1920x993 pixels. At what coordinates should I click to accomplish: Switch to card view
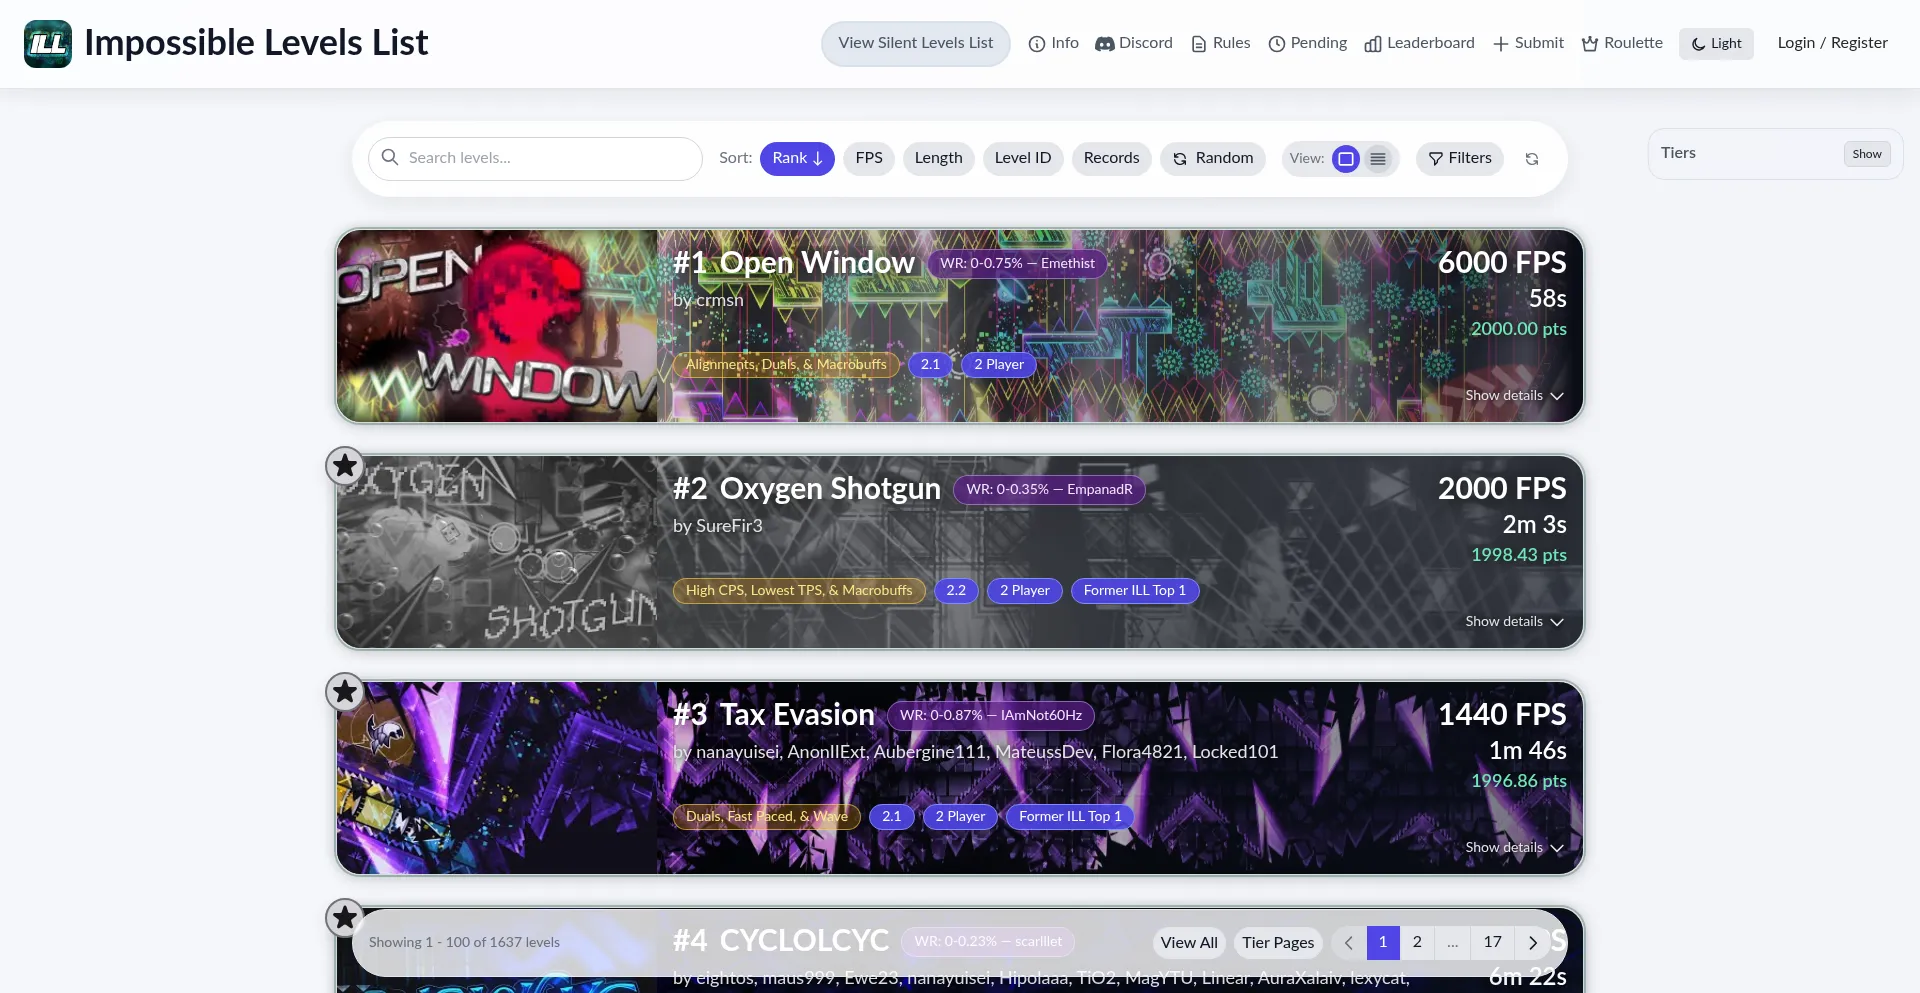(1346, 159)
